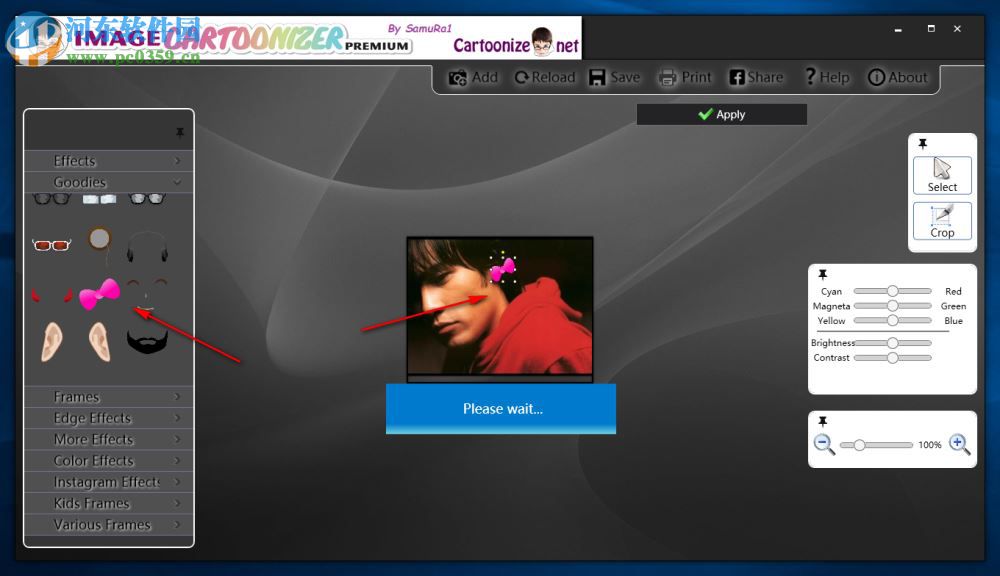Expand the Edge Effects section
This screenshot has height=576, width=1000.
pyautogui.click(x=108, y=418)
